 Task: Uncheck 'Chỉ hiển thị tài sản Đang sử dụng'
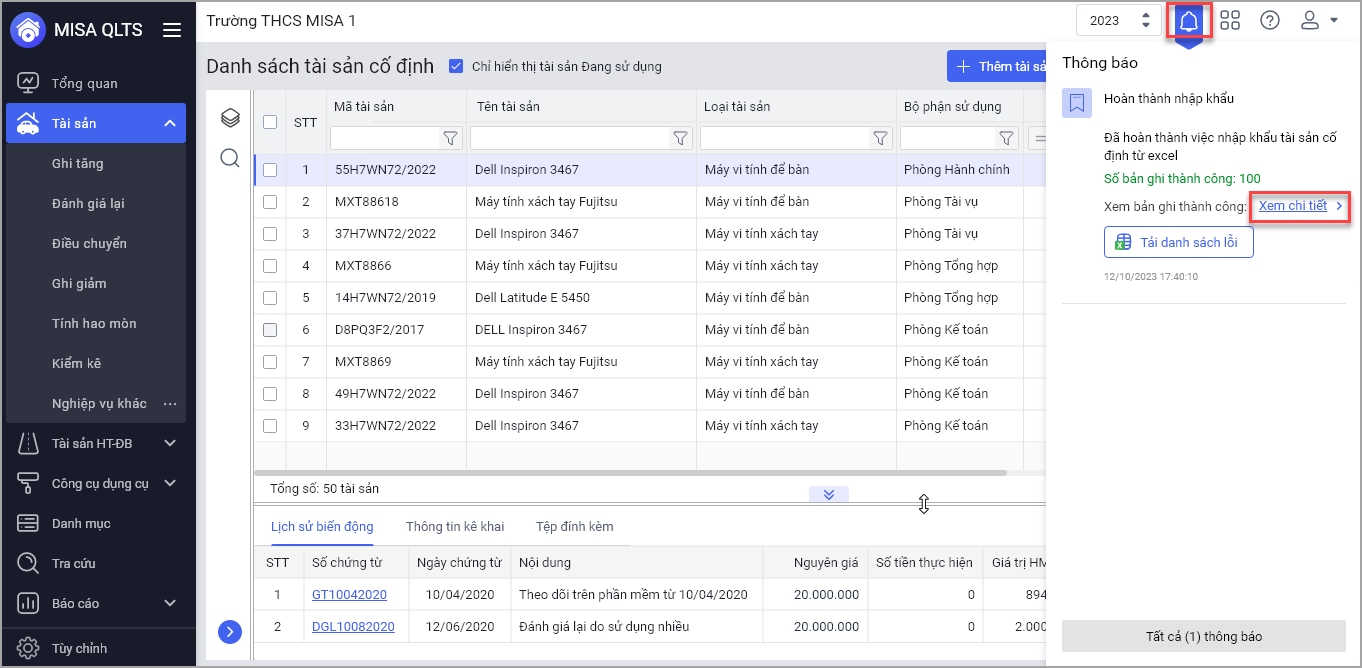pyautogui.click(x=456, y=67)
